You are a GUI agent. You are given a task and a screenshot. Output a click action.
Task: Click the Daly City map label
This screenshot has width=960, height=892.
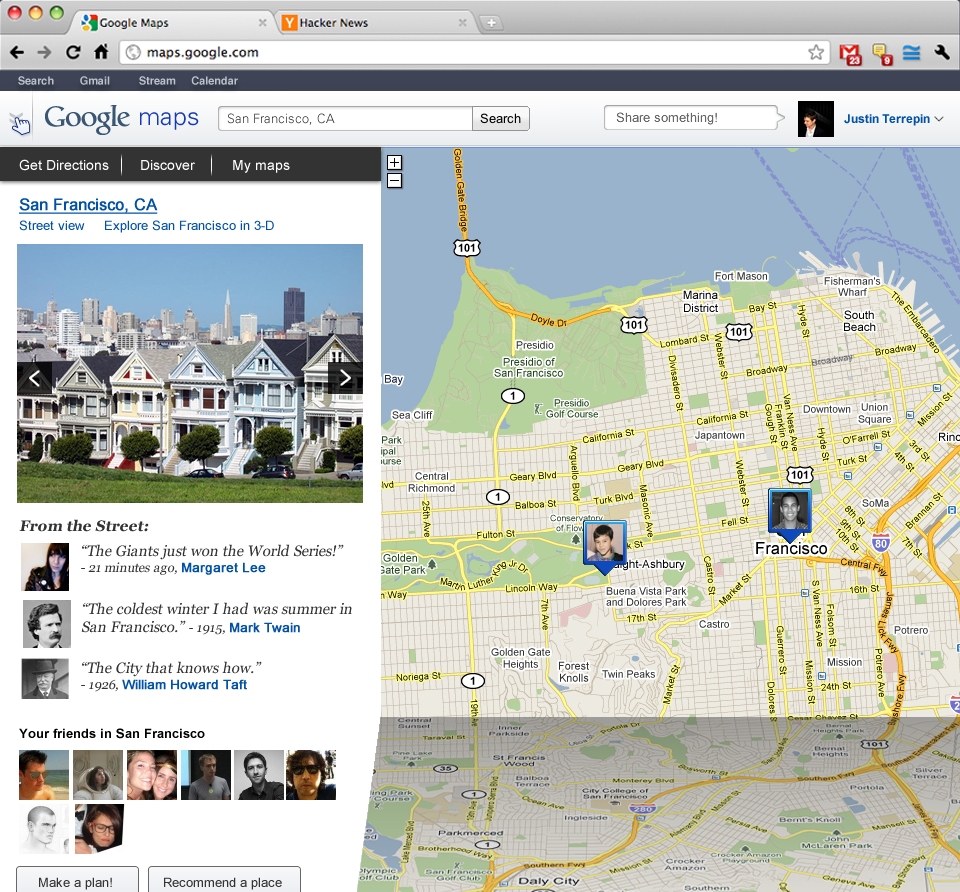[549, 880]
